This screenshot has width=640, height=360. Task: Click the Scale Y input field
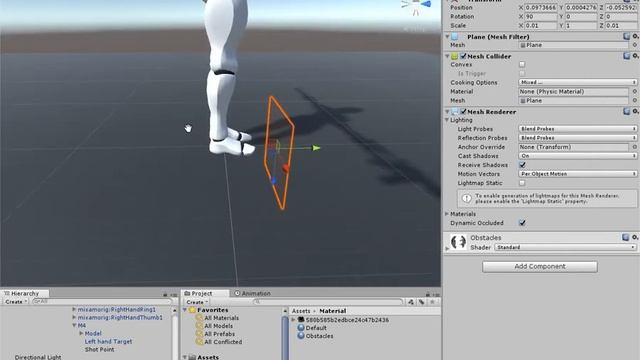[x=581, y=26]
